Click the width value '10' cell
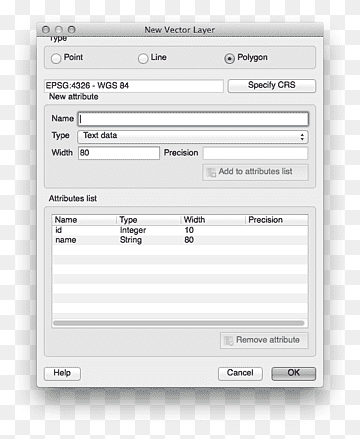 189,230
